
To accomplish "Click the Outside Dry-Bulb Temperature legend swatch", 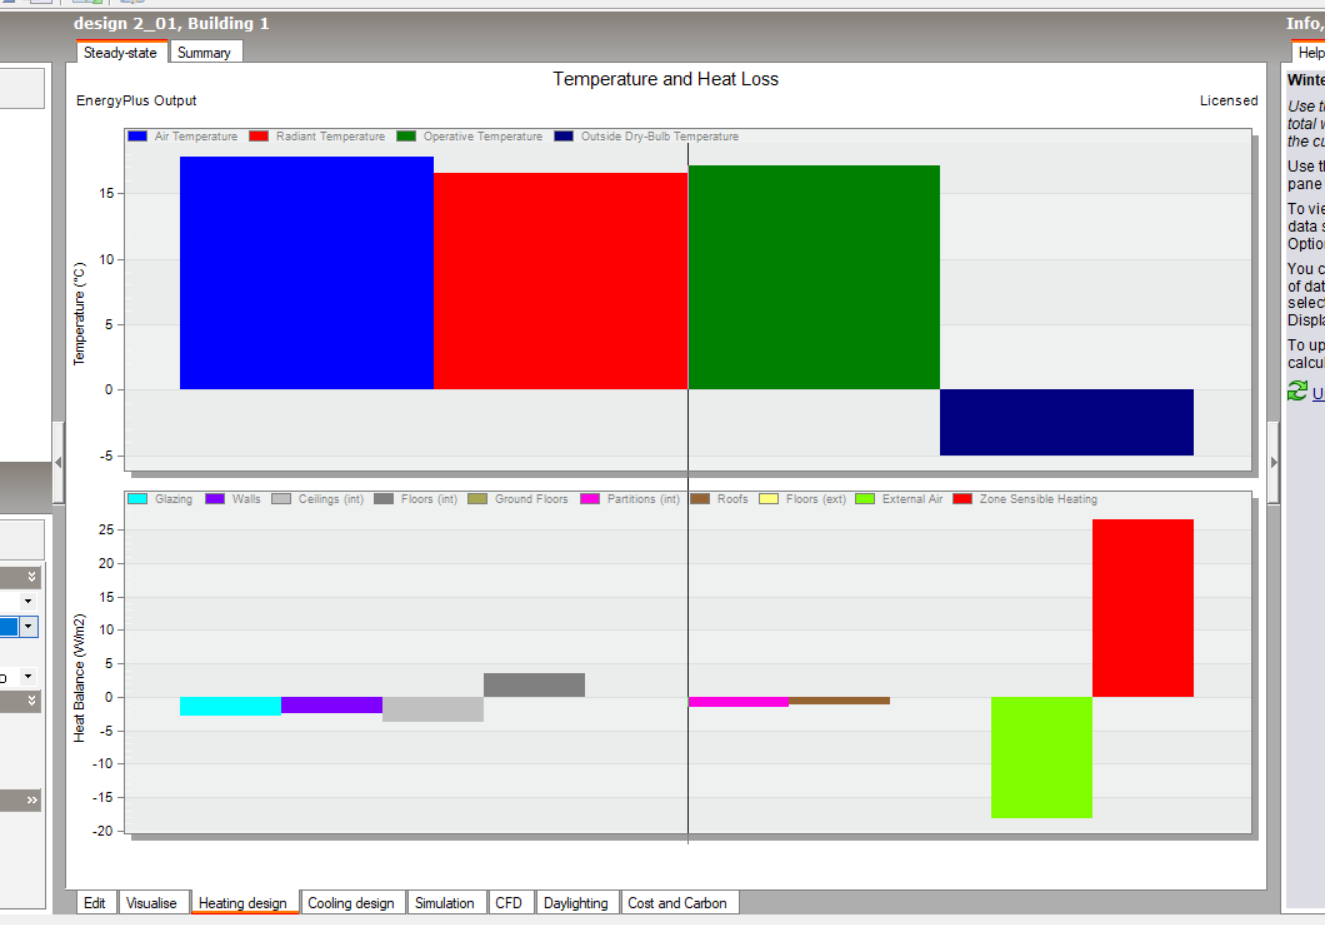I will tap(564, 136).
